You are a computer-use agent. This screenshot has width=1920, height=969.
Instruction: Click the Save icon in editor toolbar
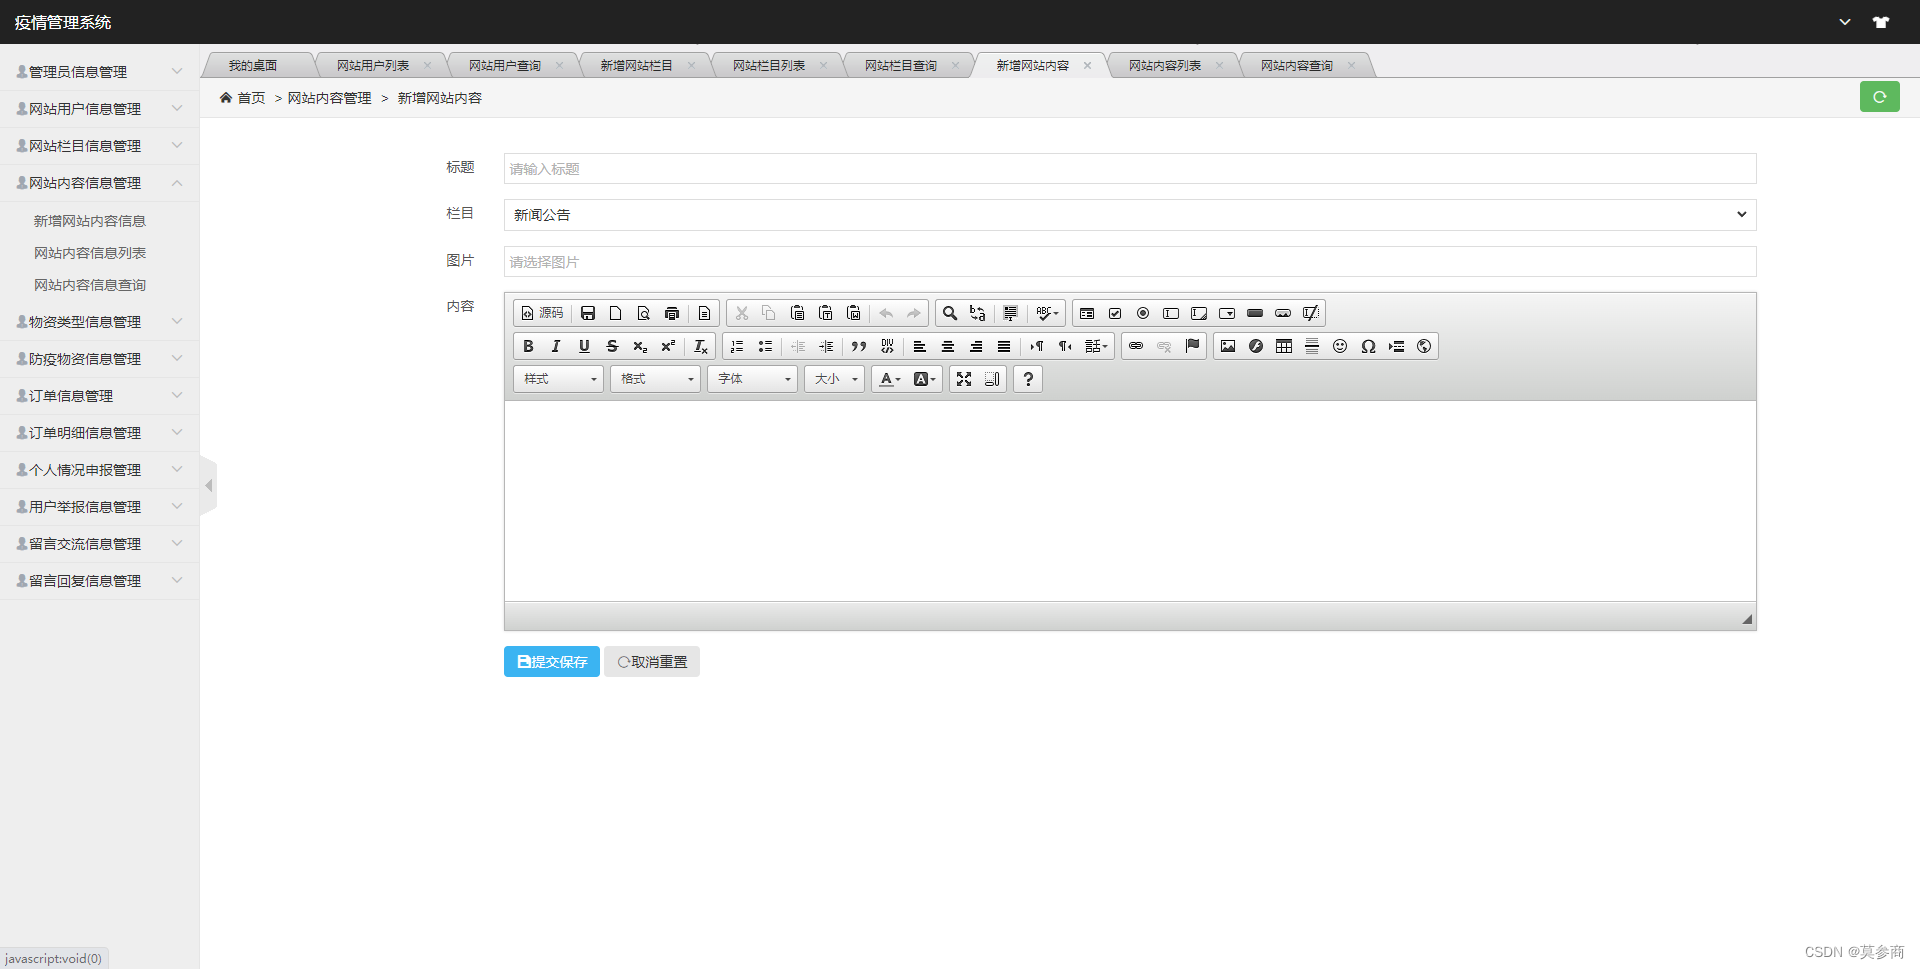pos(588,313)
